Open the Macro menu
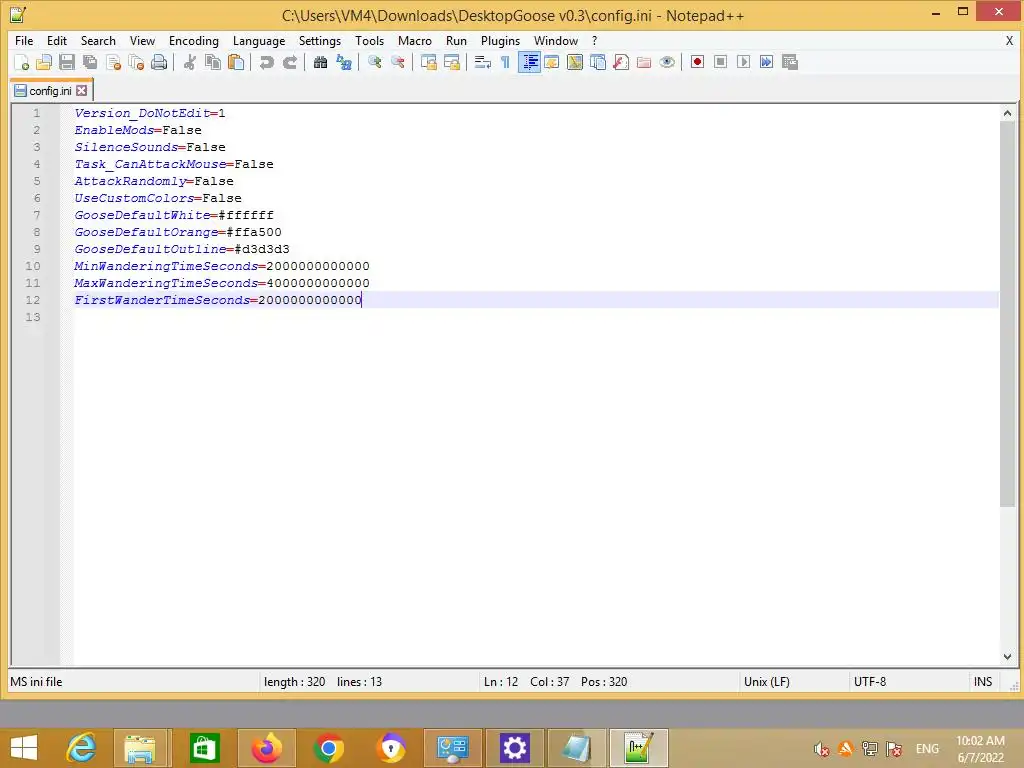Image resolution: width=1024 pixels, height=768 pixels. [x=415, y=40]
